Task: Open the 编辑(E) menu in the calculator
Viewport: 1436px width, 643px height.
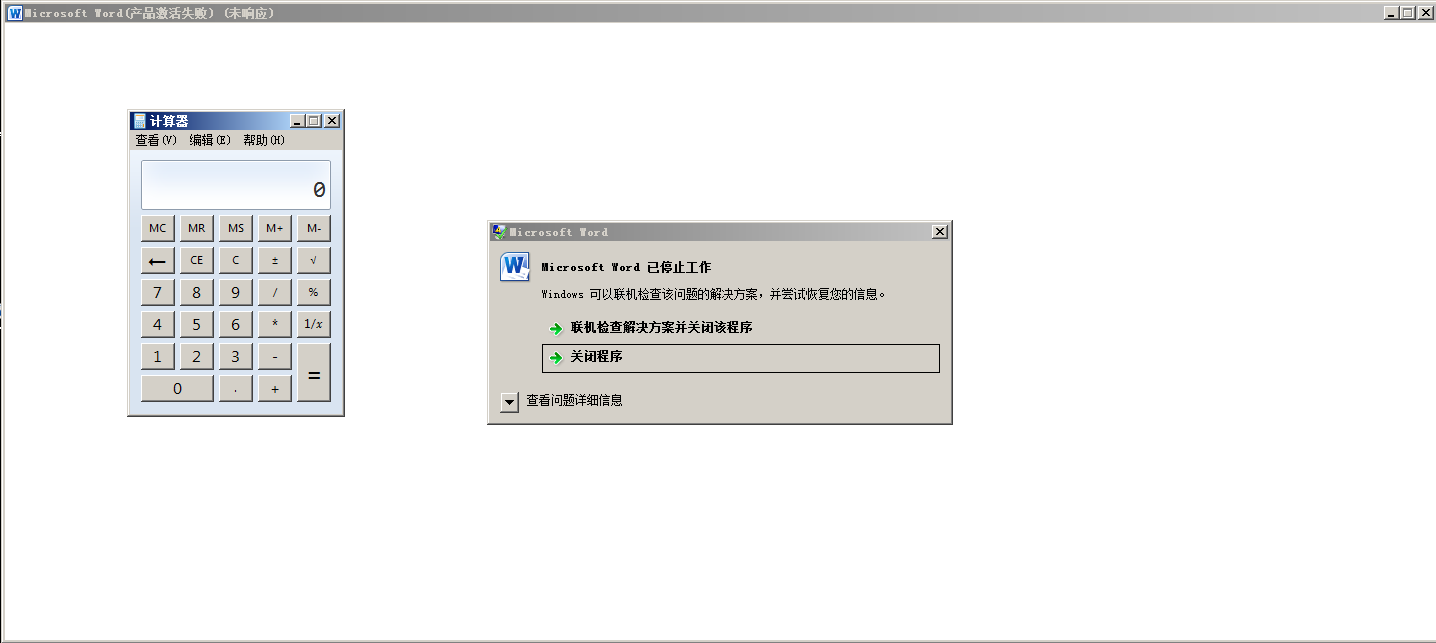Action: 210,140
